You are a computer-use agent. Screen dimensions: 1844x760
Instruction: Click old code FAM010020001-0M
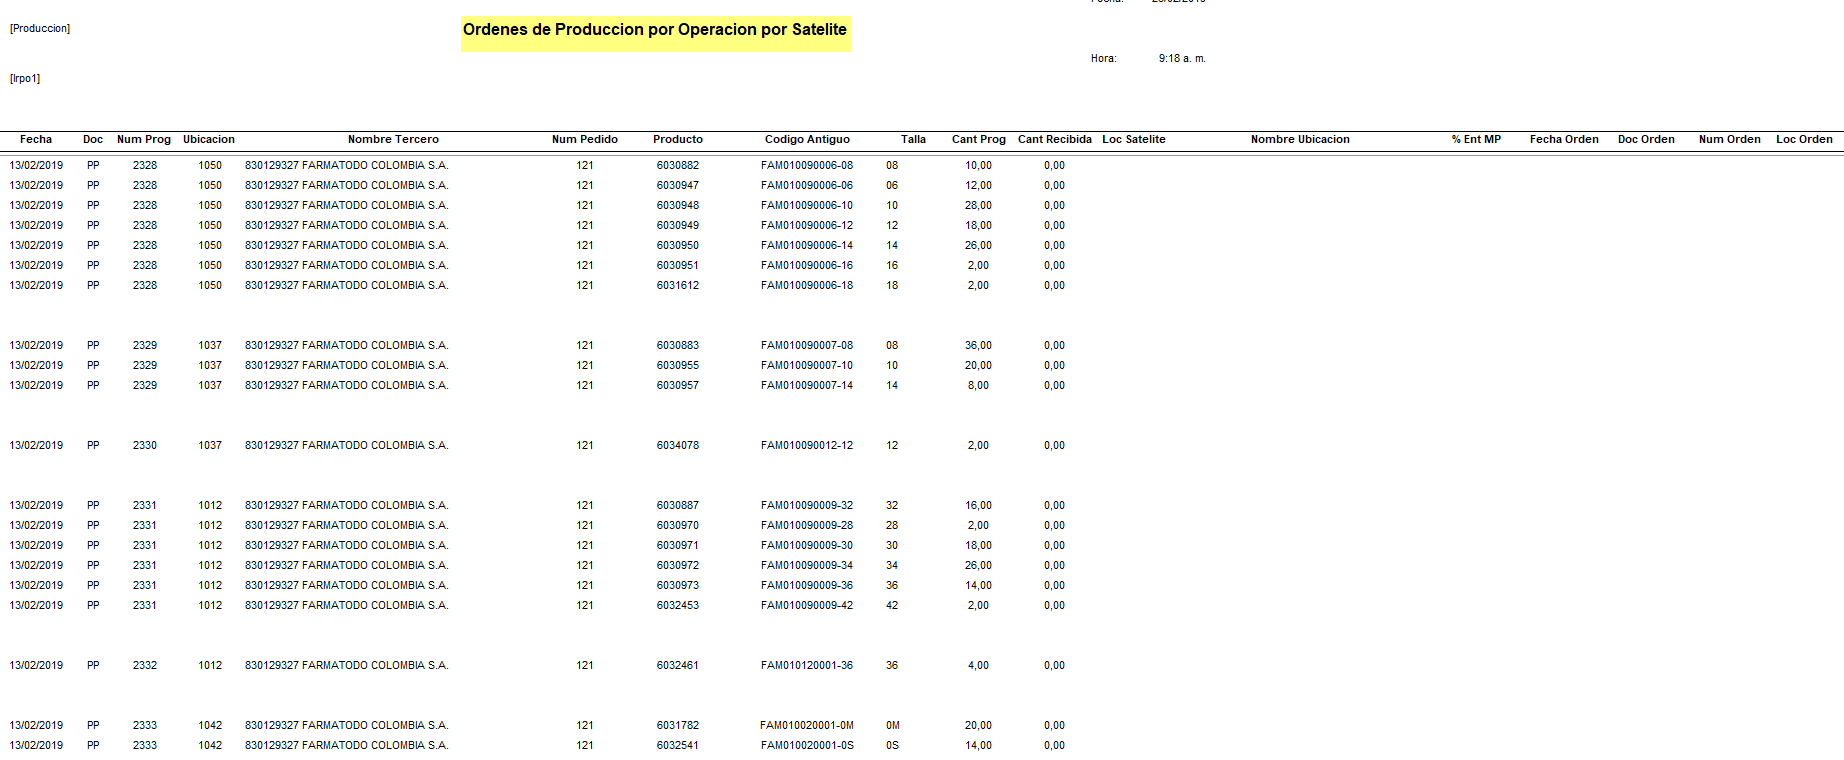click(x=807, y=725)
